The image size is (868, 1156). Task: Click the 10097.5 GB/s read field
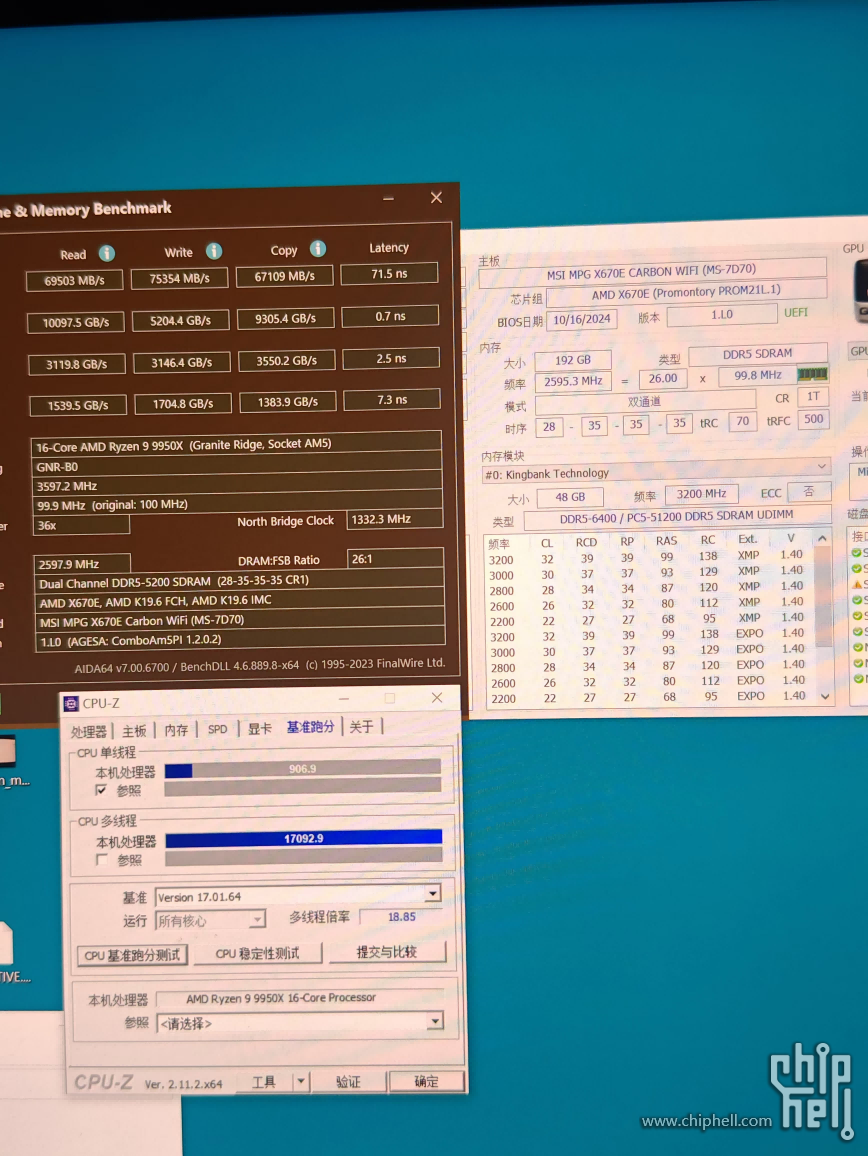coord(76,323)
